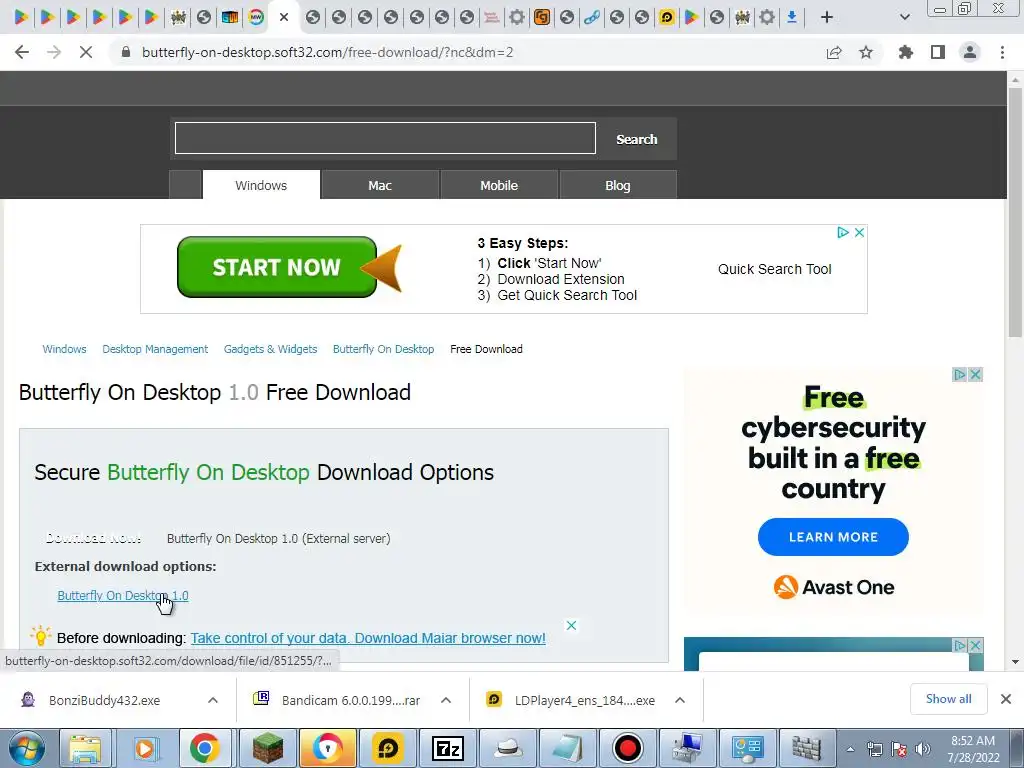
Task: Close the Quick Search Tool banner ad
Action: 859,232
